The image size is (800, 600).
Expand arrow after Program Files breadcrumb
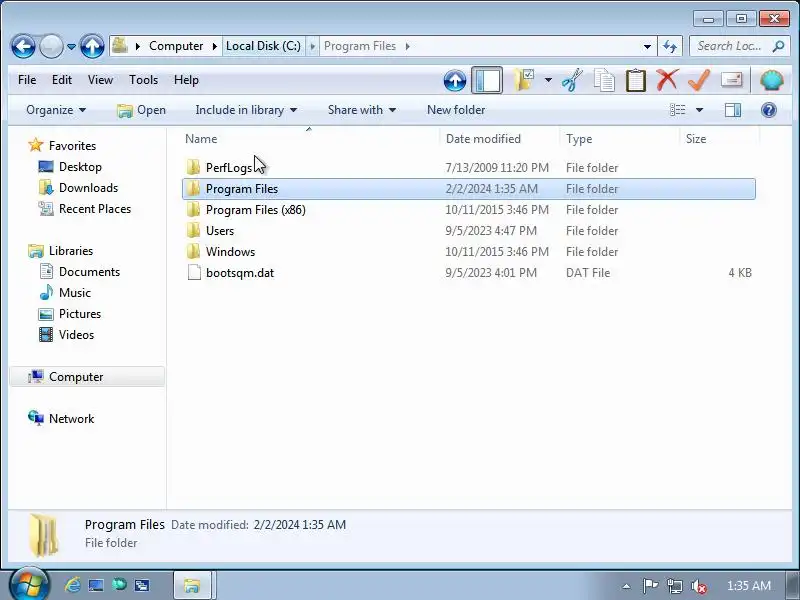point(408,46)
